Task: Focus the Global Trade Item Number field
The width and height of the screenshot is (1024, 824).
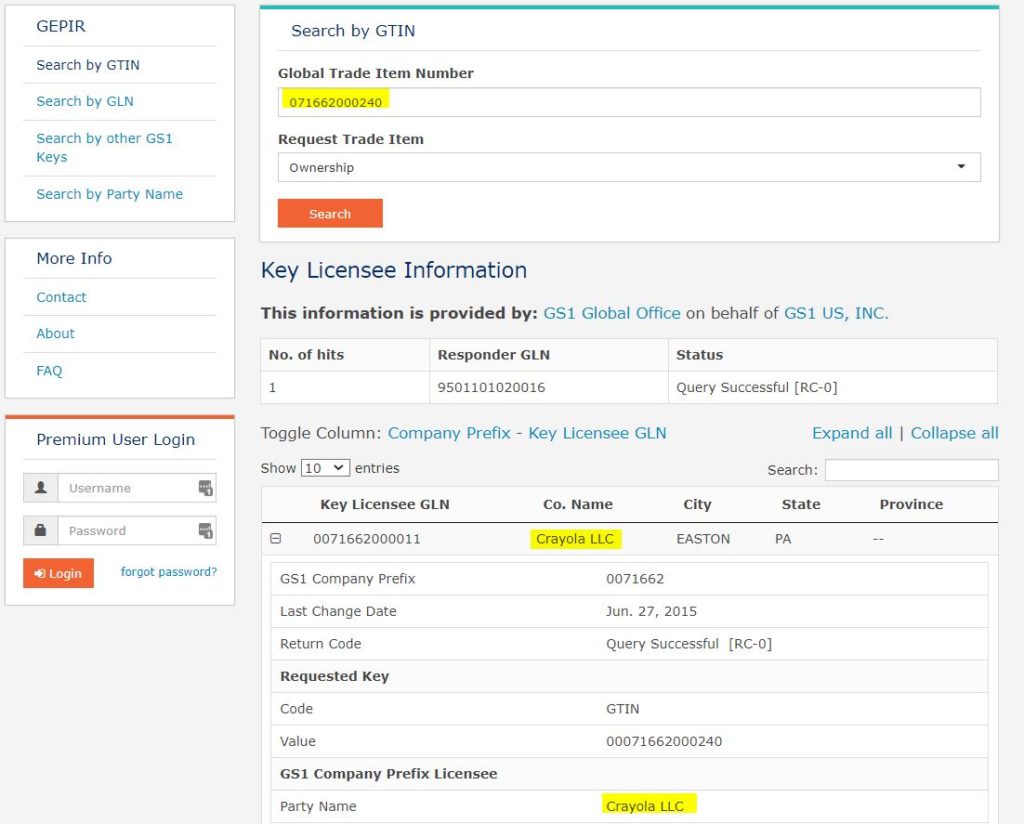Action: (629, 103)
